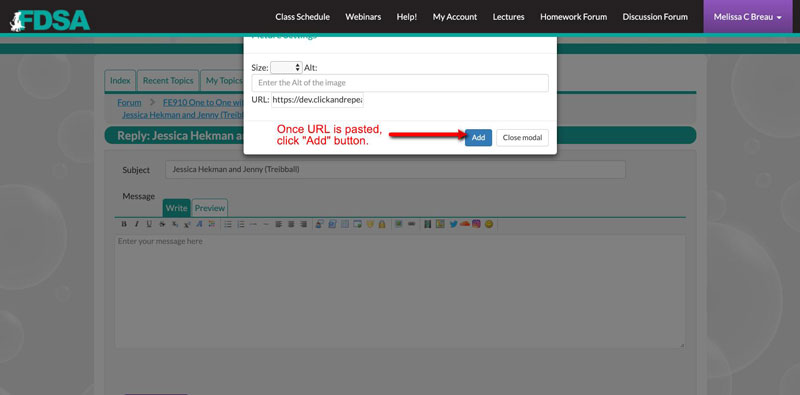Apply strikethrough formatting in toolbar

[x=162, y=224]
